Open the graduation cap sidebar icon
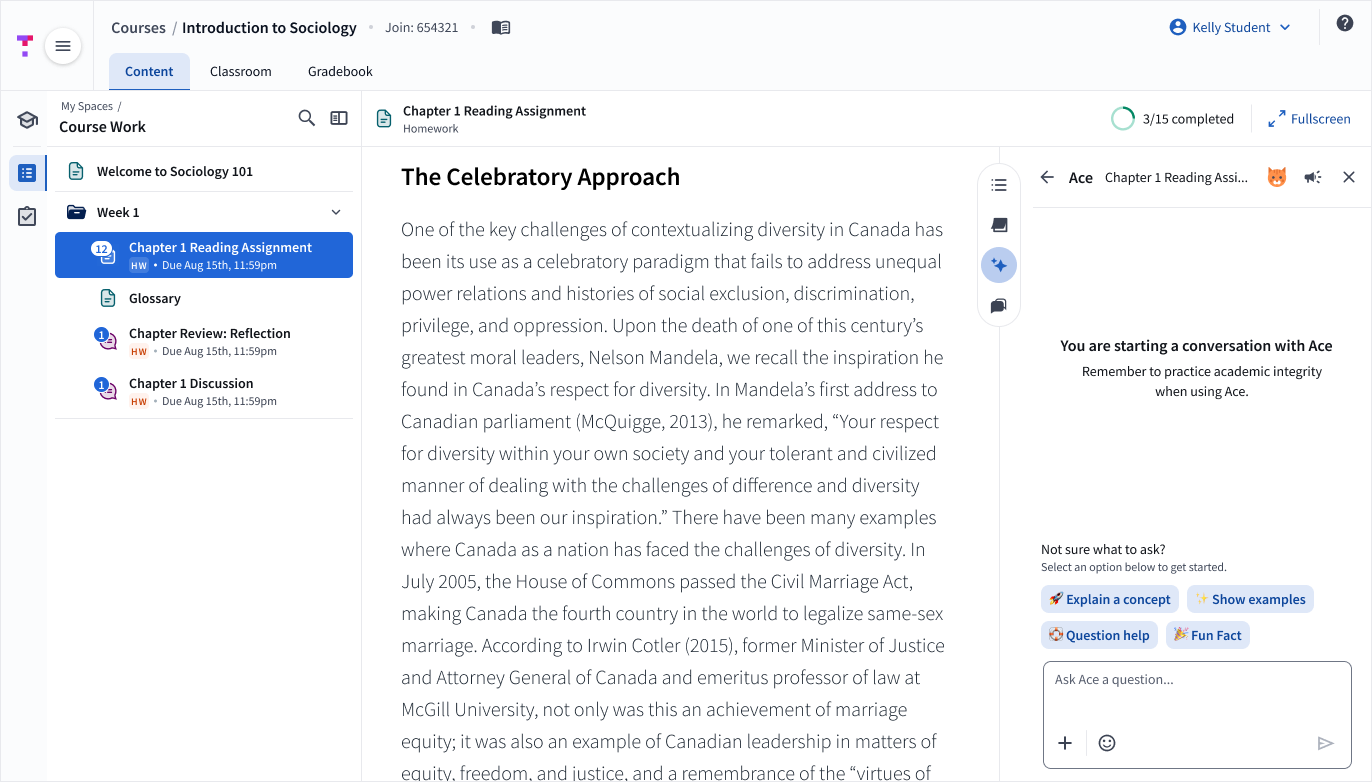Image resolution: width=1372 pixels, height=782 pixels. 27,121
